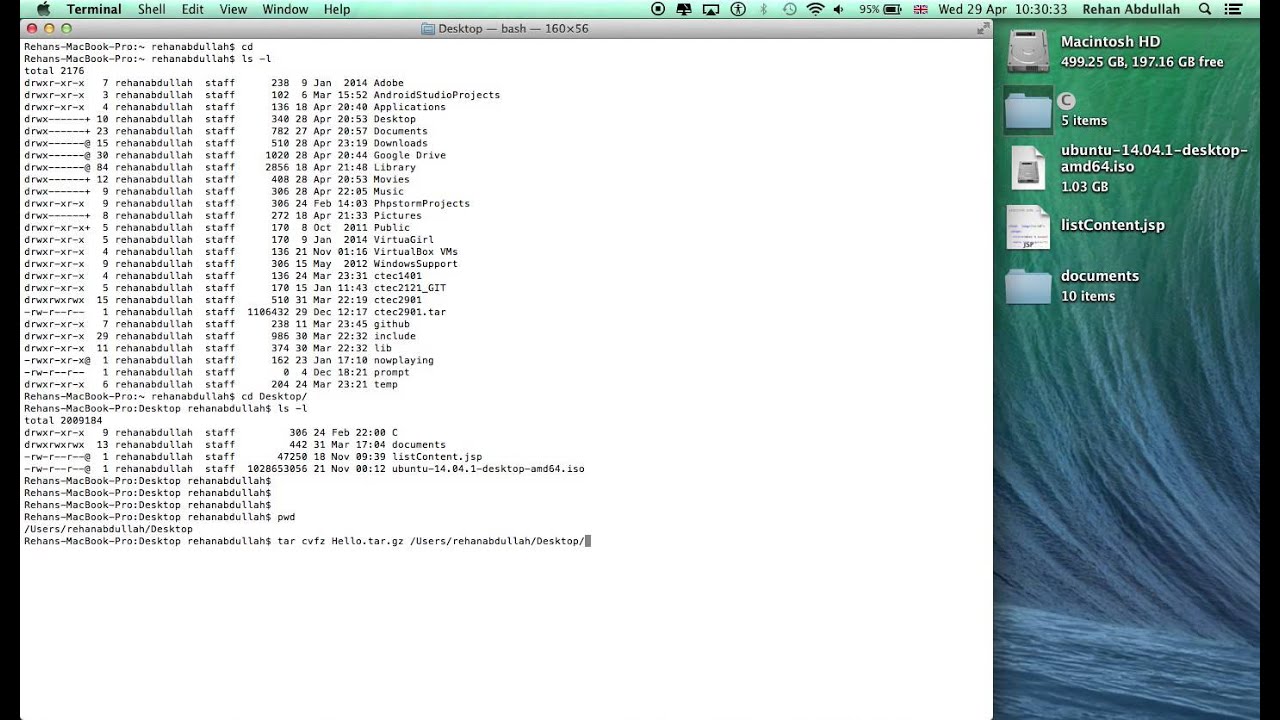Open the Edit menu
The height and width of the screenshot is (720, 1280).
pyautogui.click(x=193, y=9)
